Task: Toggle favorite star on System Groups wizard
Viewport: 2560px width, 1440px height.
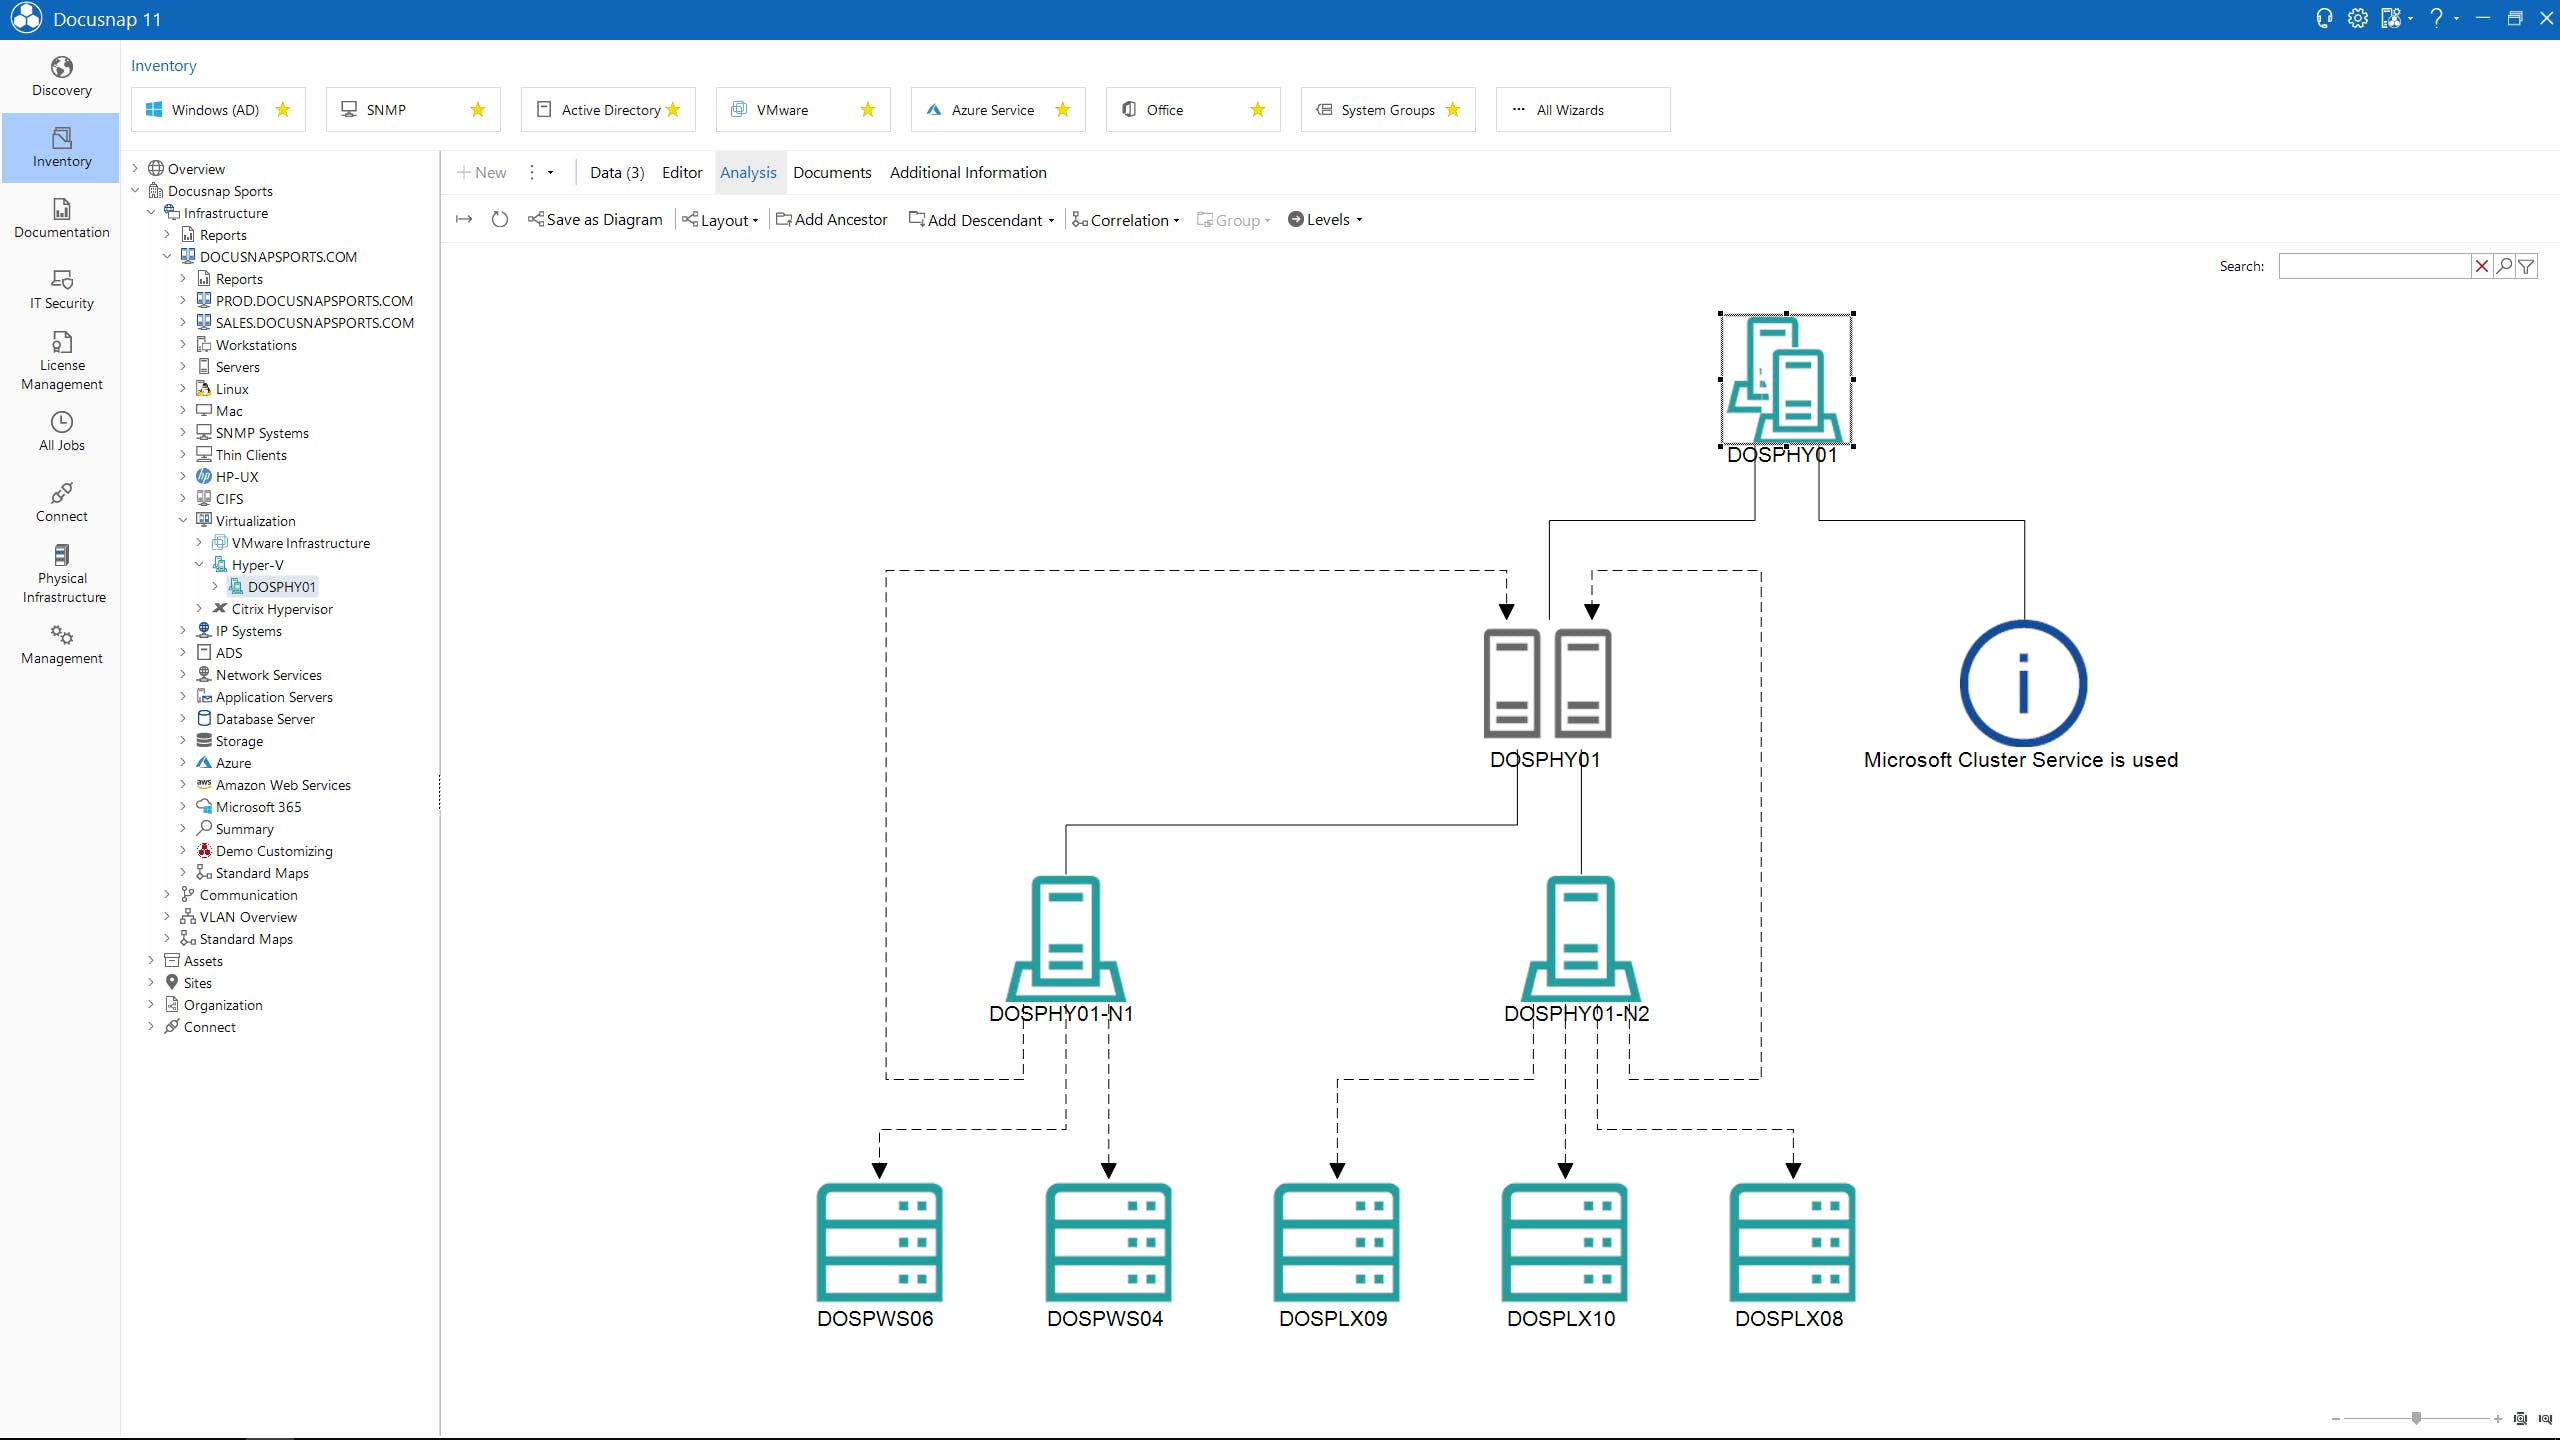Action: coord(1453,109)
